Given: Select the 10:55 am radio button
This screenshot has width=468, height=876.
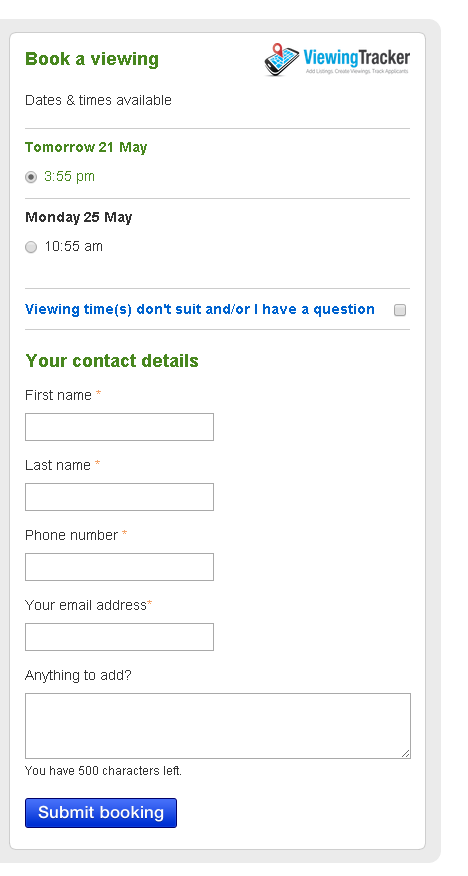Looking at the screenshot, I should (x=31, y=247).
